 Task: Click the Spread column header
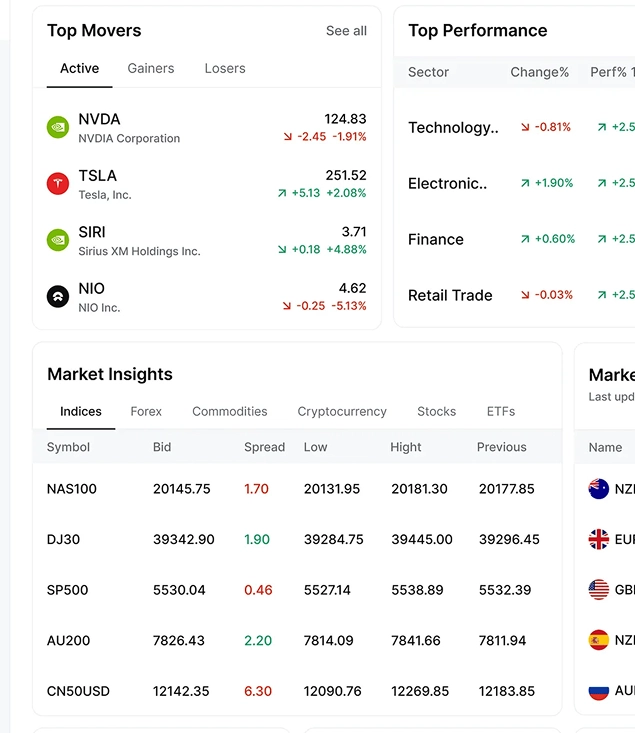click(x=264, y=447)
